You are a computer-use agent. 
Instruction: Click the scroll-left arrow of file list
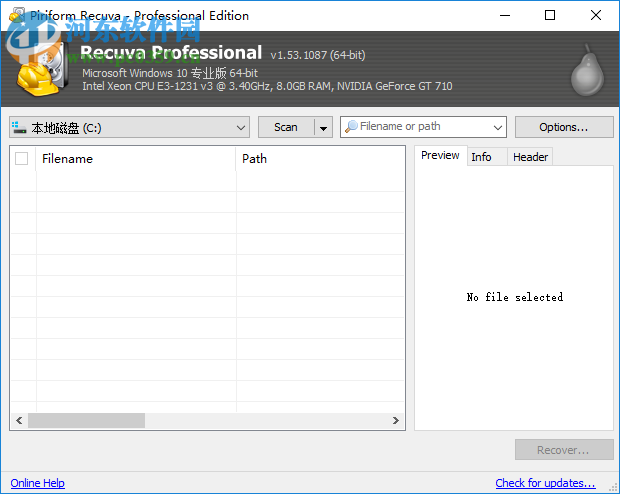coord(19,420)
